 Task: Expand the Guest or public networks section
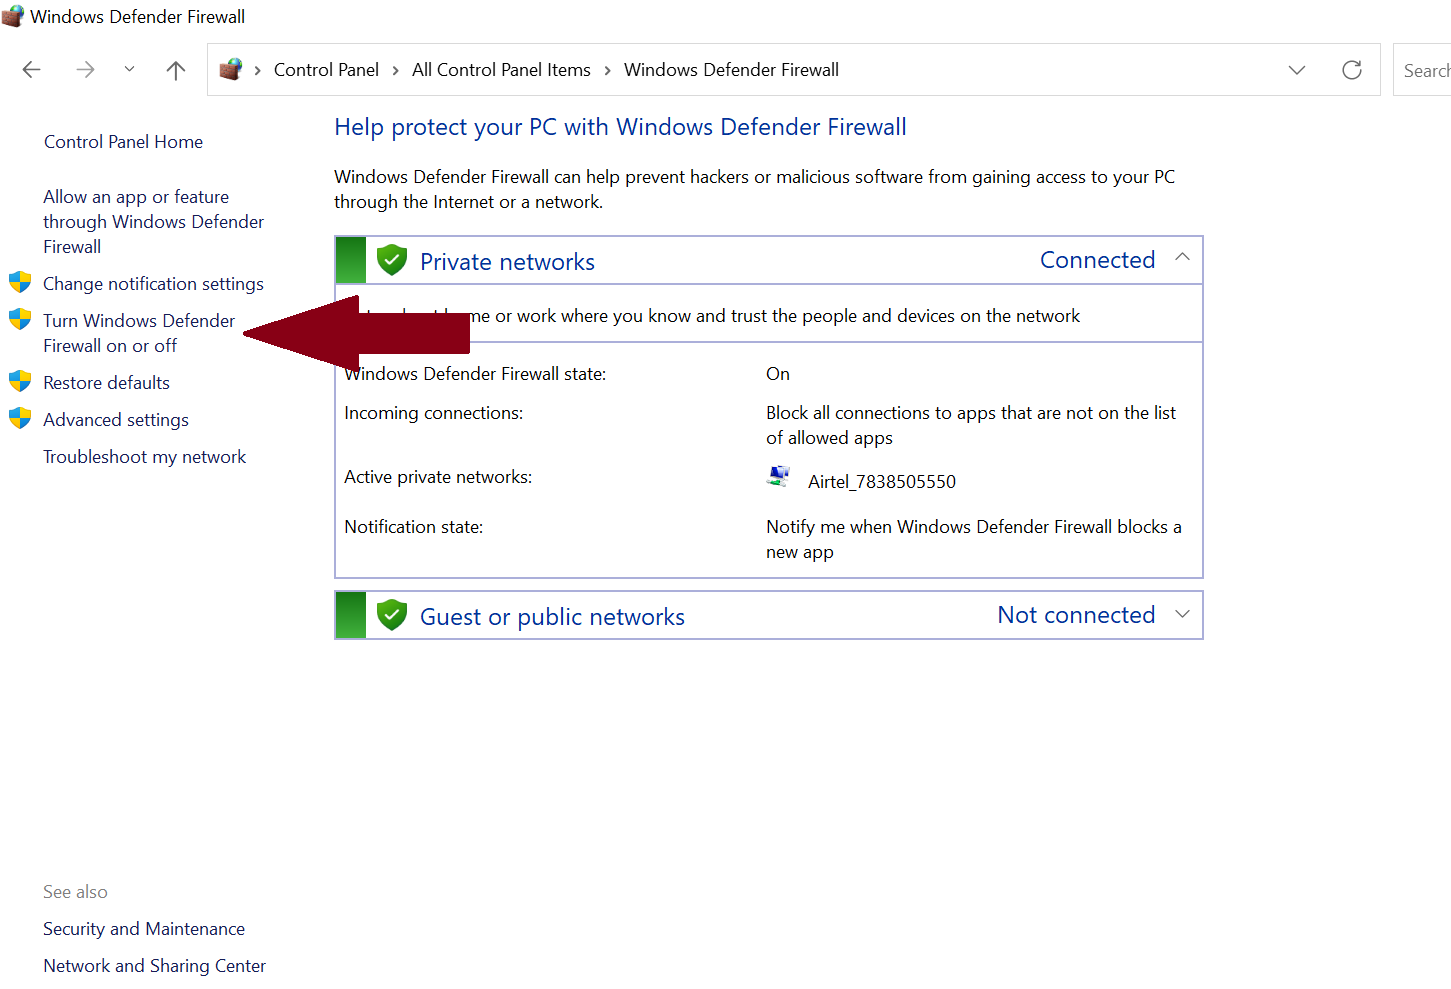pos(1182,613)
